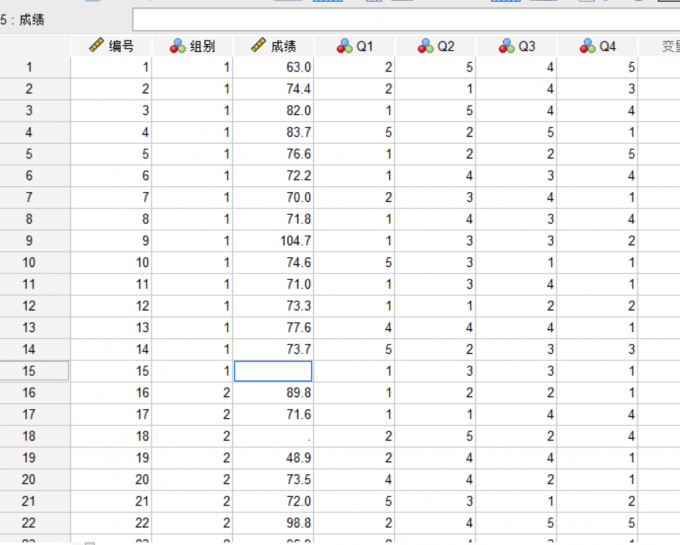Image resolution: width=680 pixels, height=545 pixels.
Task: Select the Q4 column header
Action: pos(598,46)
